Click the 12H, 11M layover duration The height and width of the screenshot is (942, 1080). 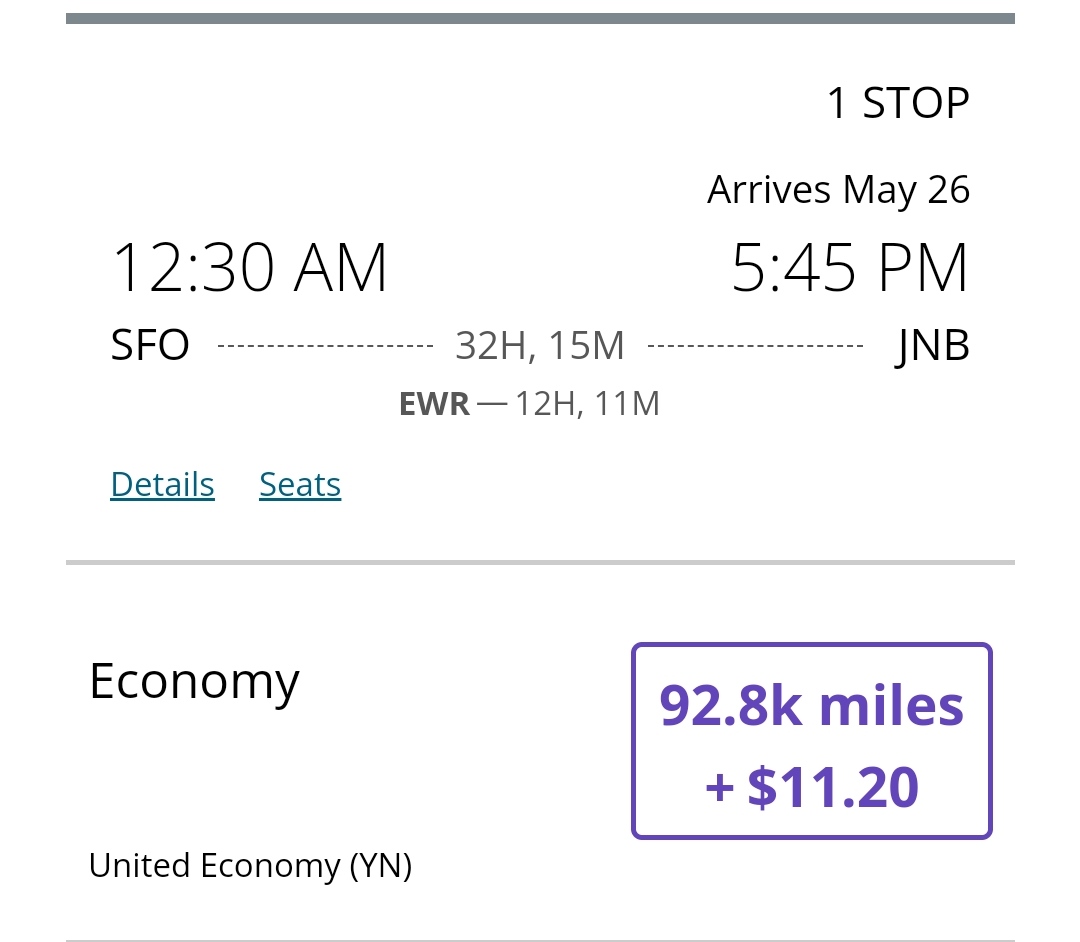coord(587,404)
